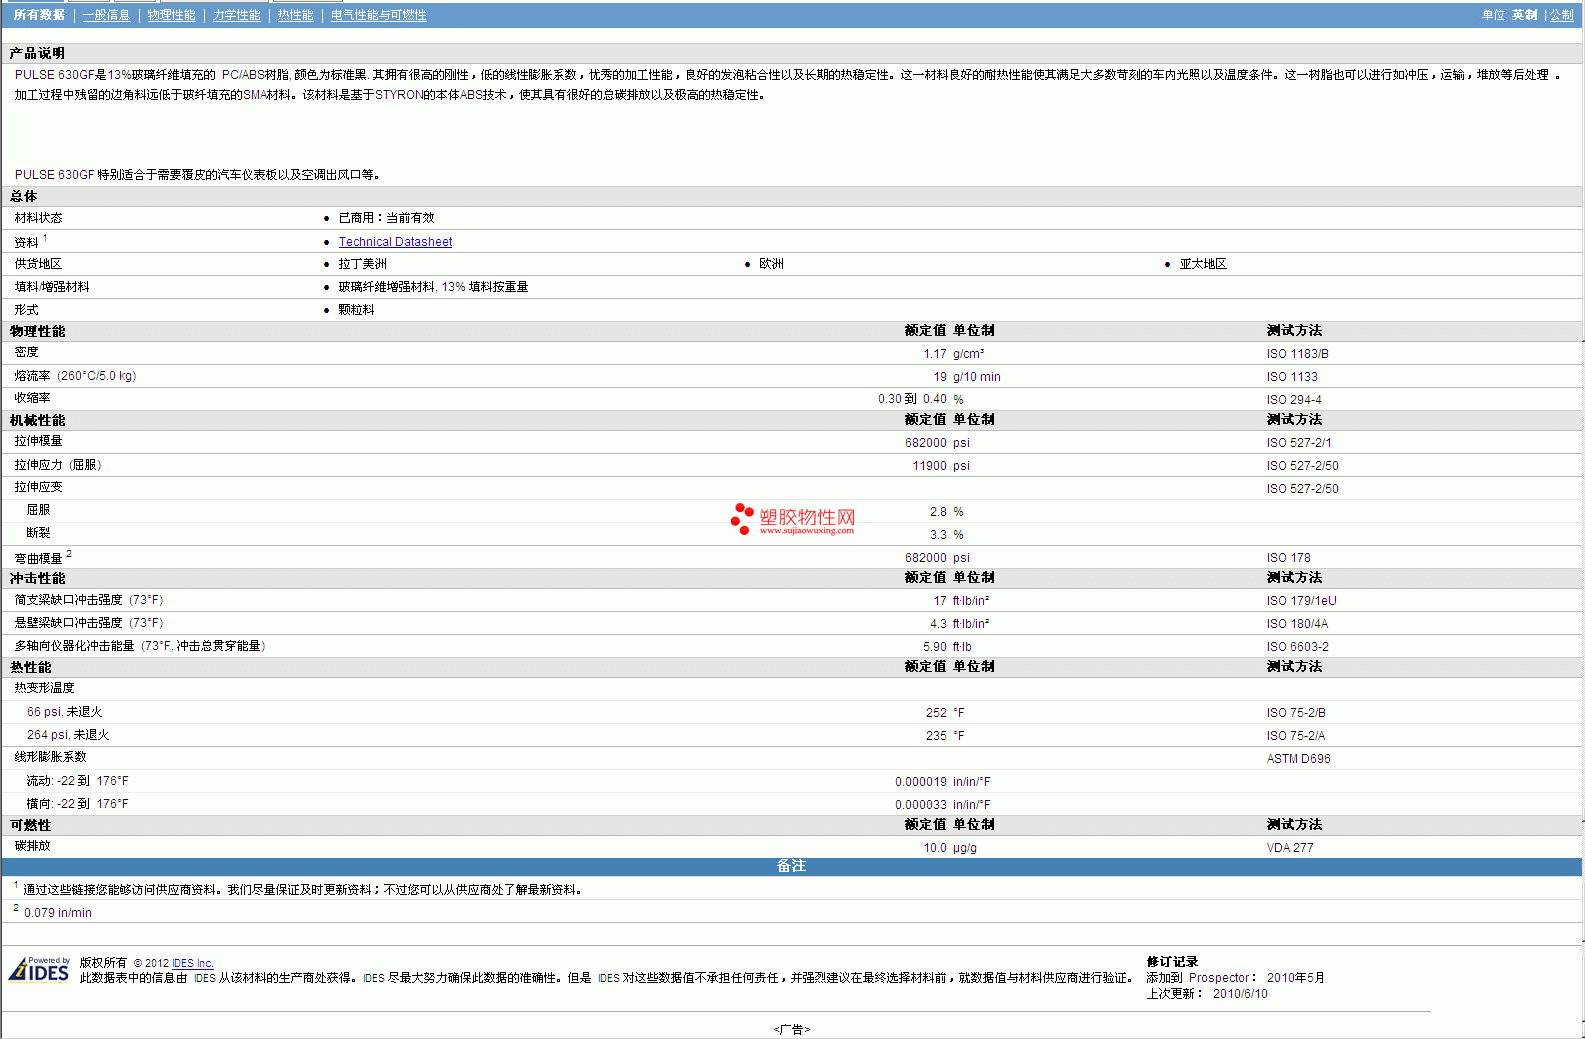Click the 可燃性 section heading

click(x=30, y=825)
